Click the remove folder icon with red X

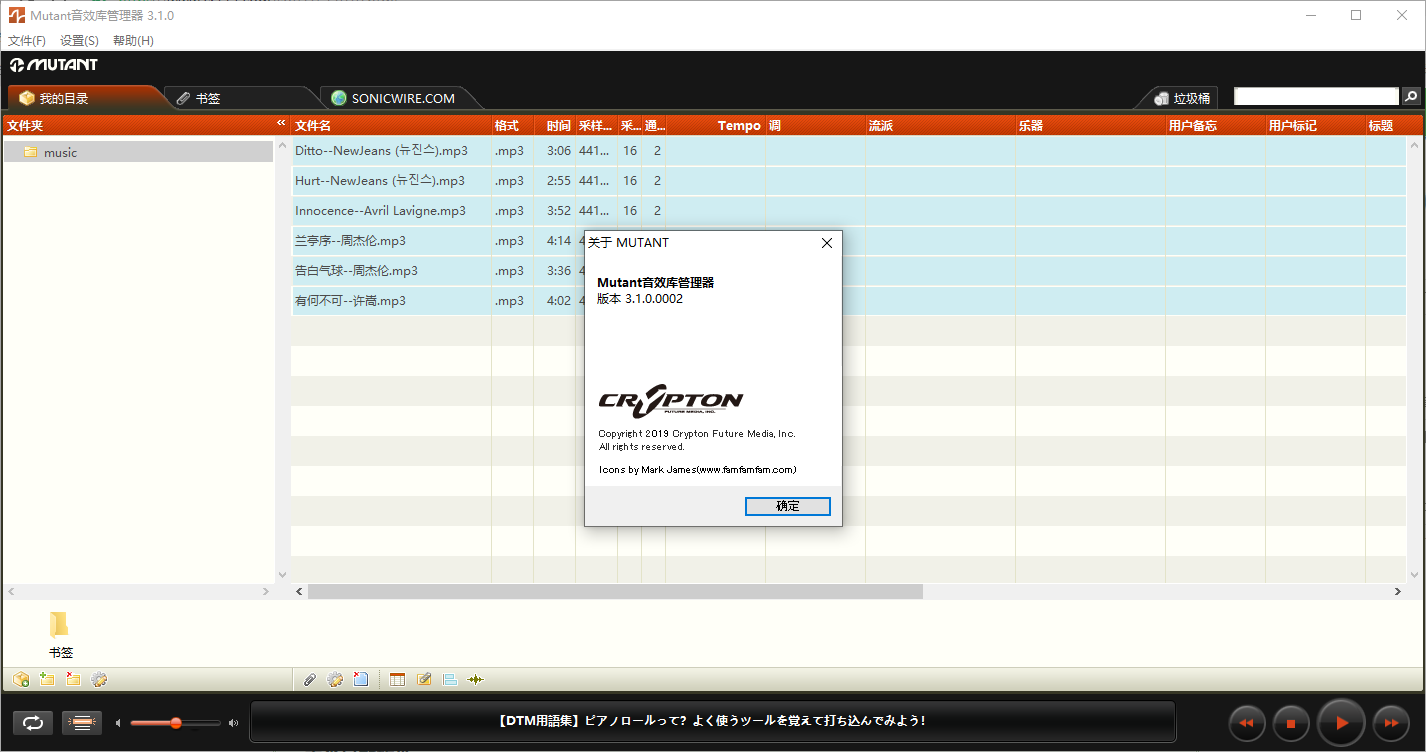pos(73,680)
